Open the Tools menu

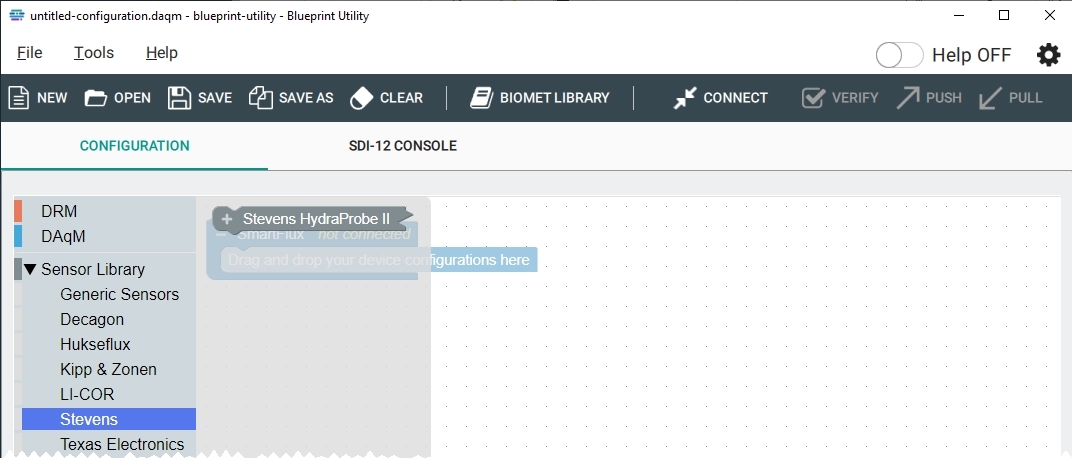point(94,53)
